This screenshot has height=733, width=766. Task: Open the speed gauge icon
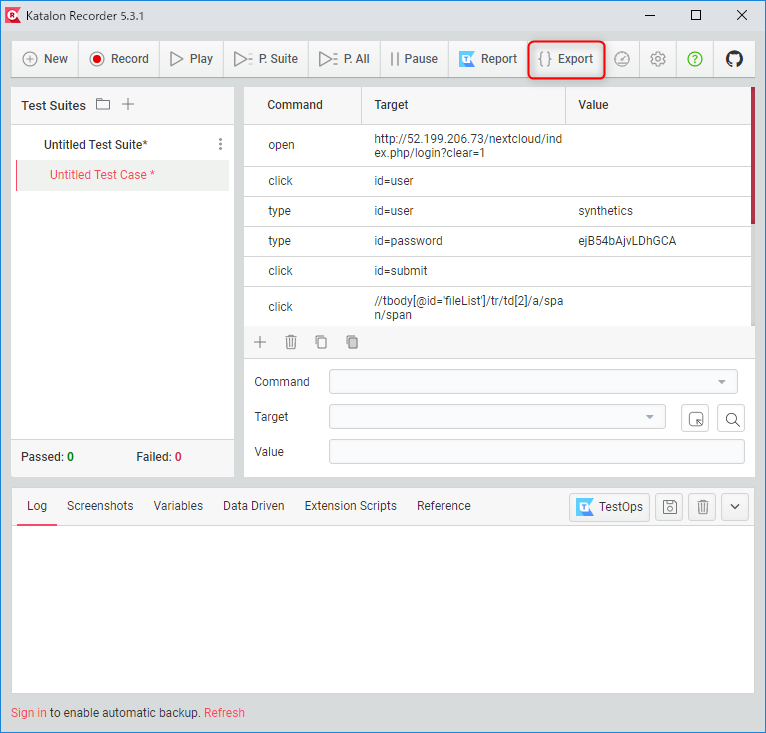[x=621, y=59]
